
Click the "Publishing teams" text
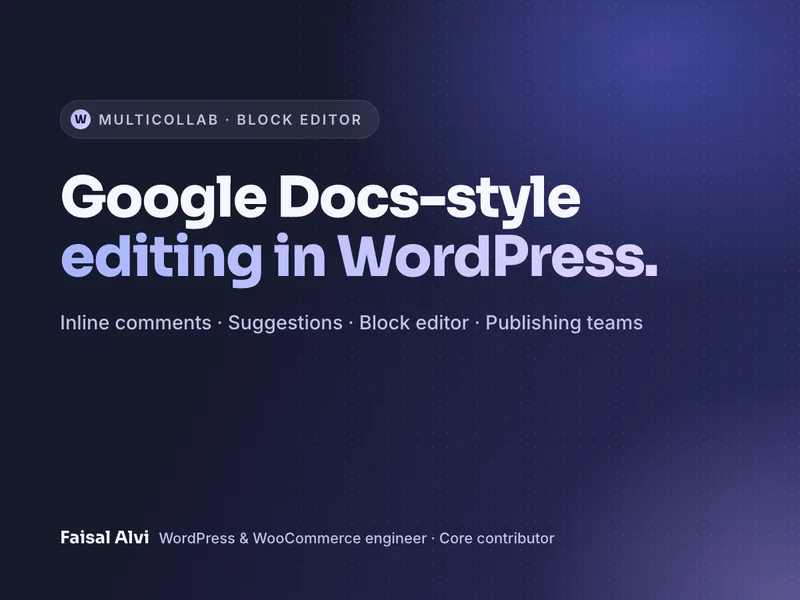pyautogui.click(x=564, y=323)
